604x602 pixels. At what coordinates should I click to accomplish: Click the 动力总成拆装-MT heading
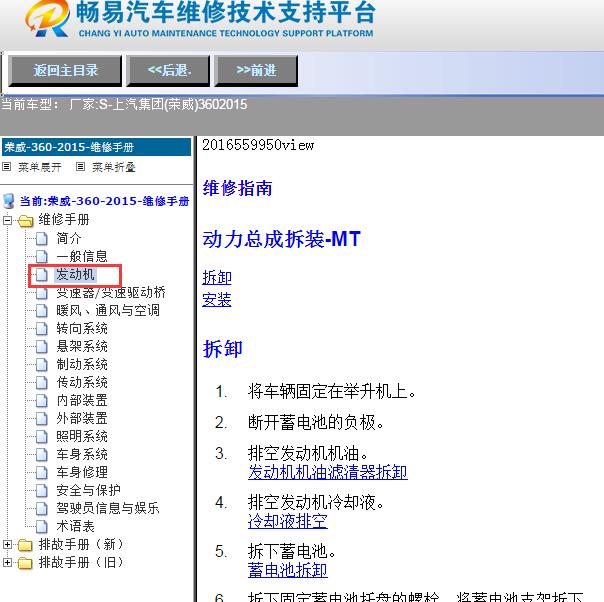pyautogui.click(x=282, y=239)
